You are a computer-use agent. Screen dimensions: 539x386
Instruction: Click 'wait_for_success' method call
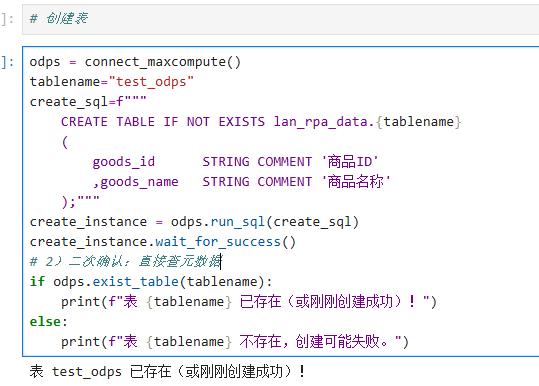click(x=218, y=242)
